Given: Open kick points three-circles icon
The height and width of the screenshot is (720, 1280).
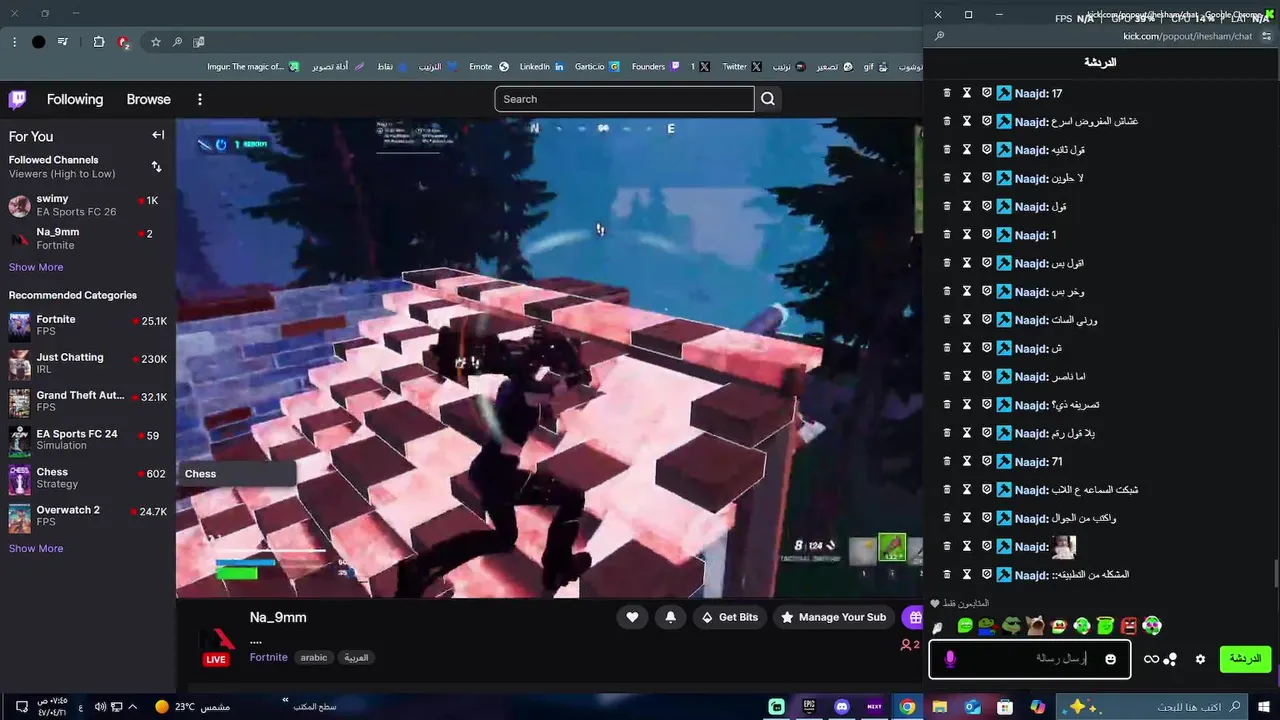Looking at the screenshot, I should (1170, 659).
